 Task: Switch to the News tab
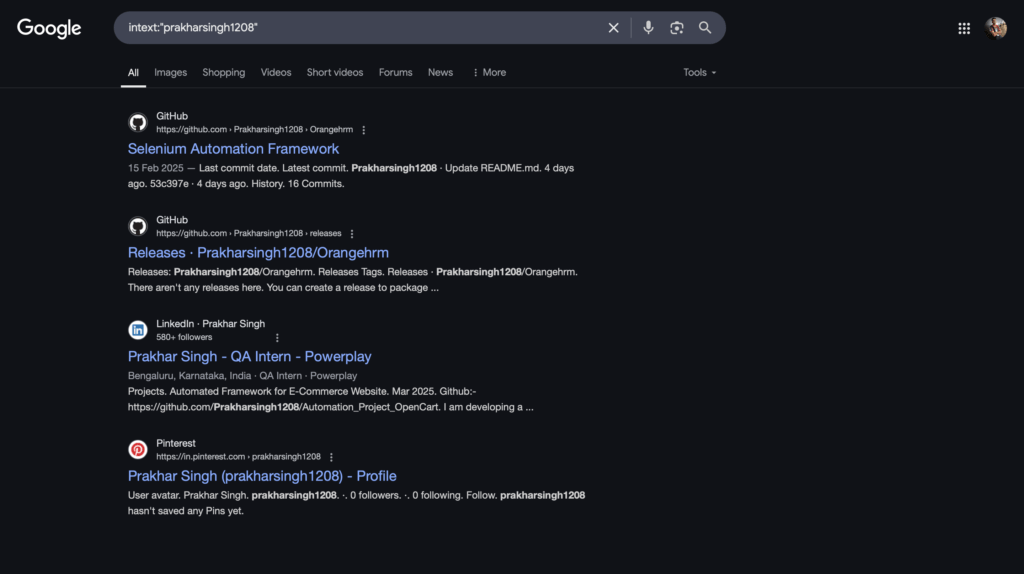440,72
